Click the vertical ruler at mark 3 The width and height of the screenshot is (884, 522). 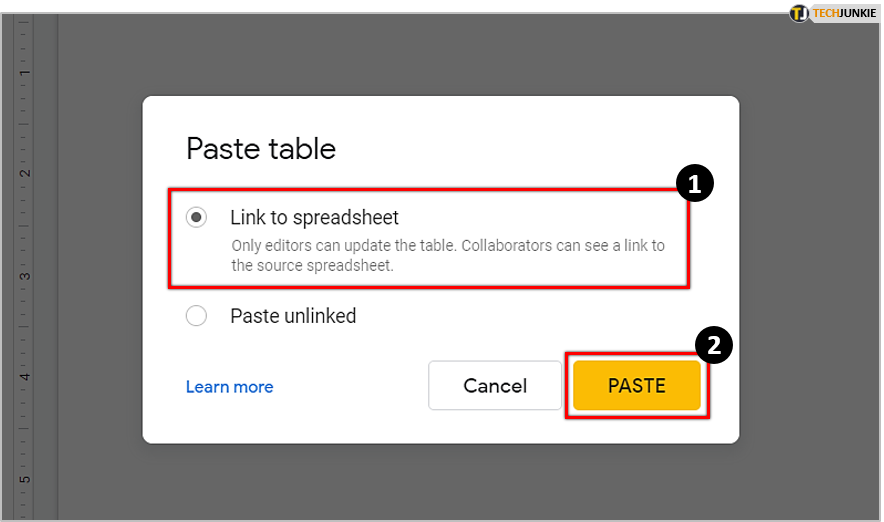24,276
